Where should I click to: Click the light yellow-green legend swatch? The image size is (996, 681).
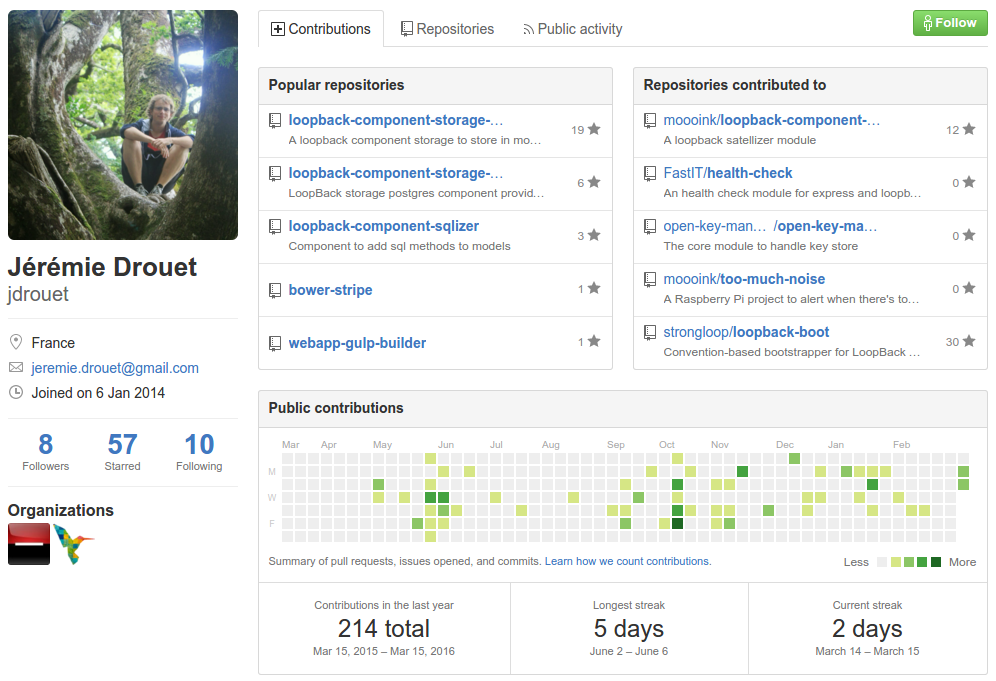tap(896, 562)
